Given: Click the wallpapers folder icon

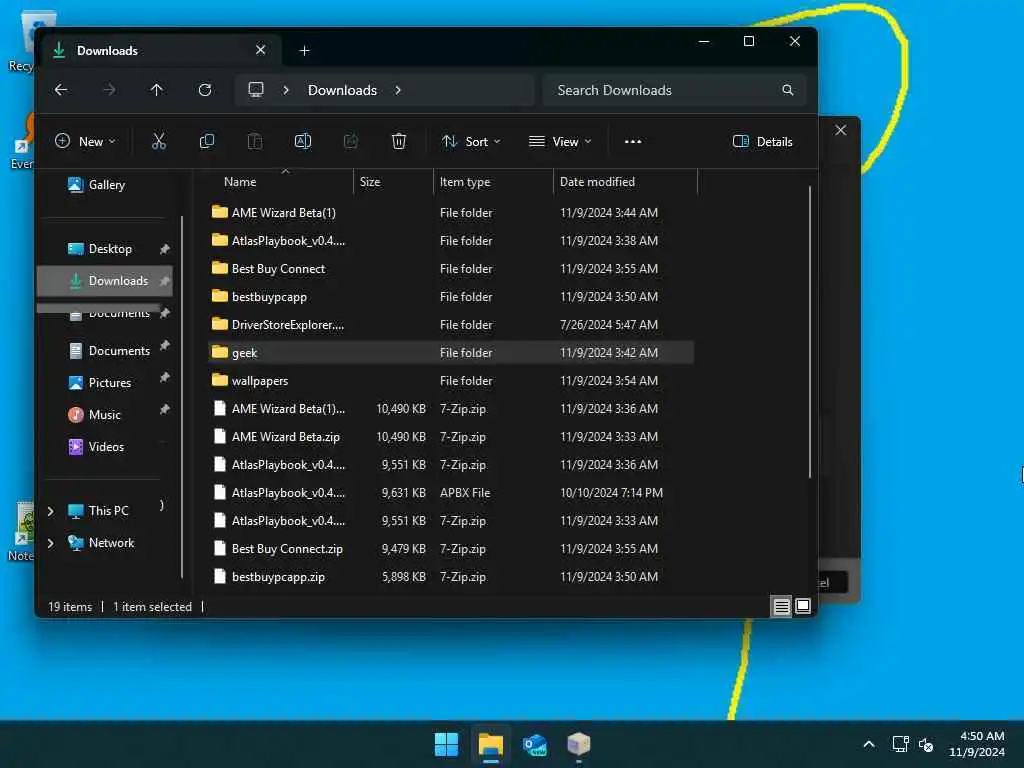Looking at the screenshot, I should (220, 380).
